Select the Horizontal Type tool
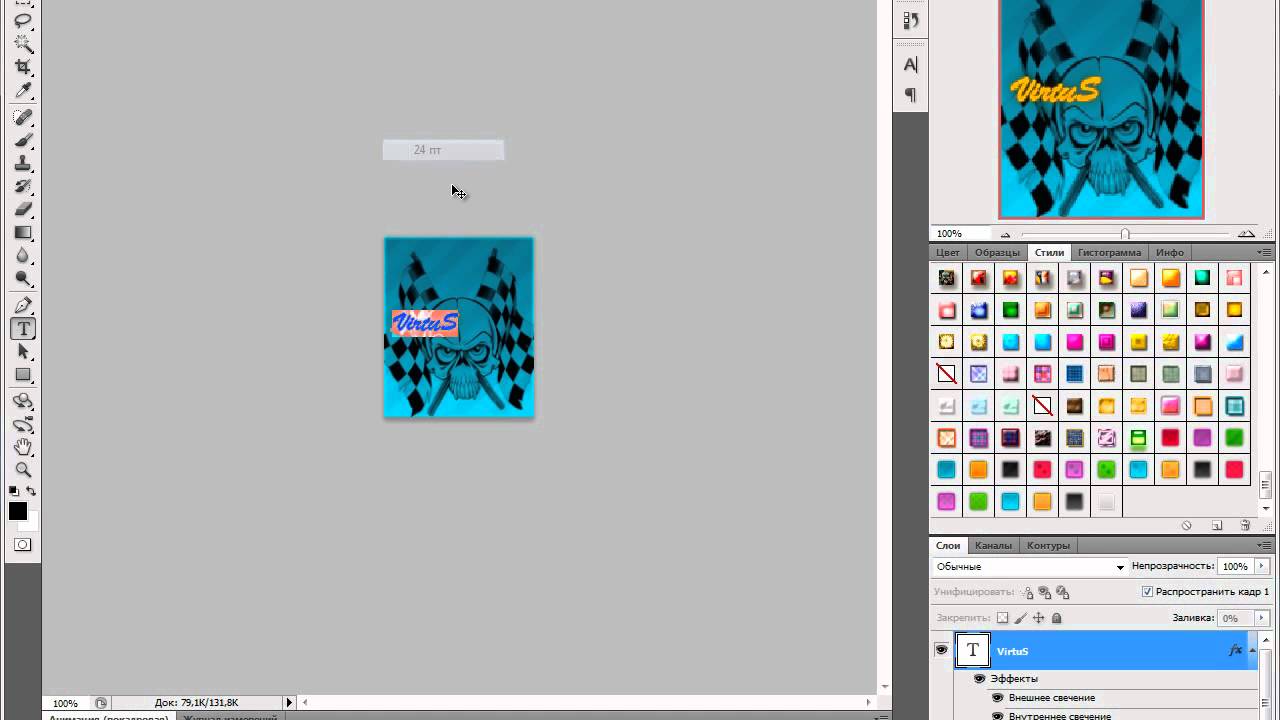The image size is (1280, 720). click(23, 328)
